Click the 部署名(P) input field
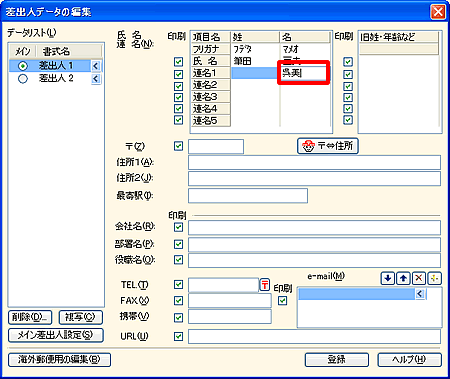 coord(314,245)
